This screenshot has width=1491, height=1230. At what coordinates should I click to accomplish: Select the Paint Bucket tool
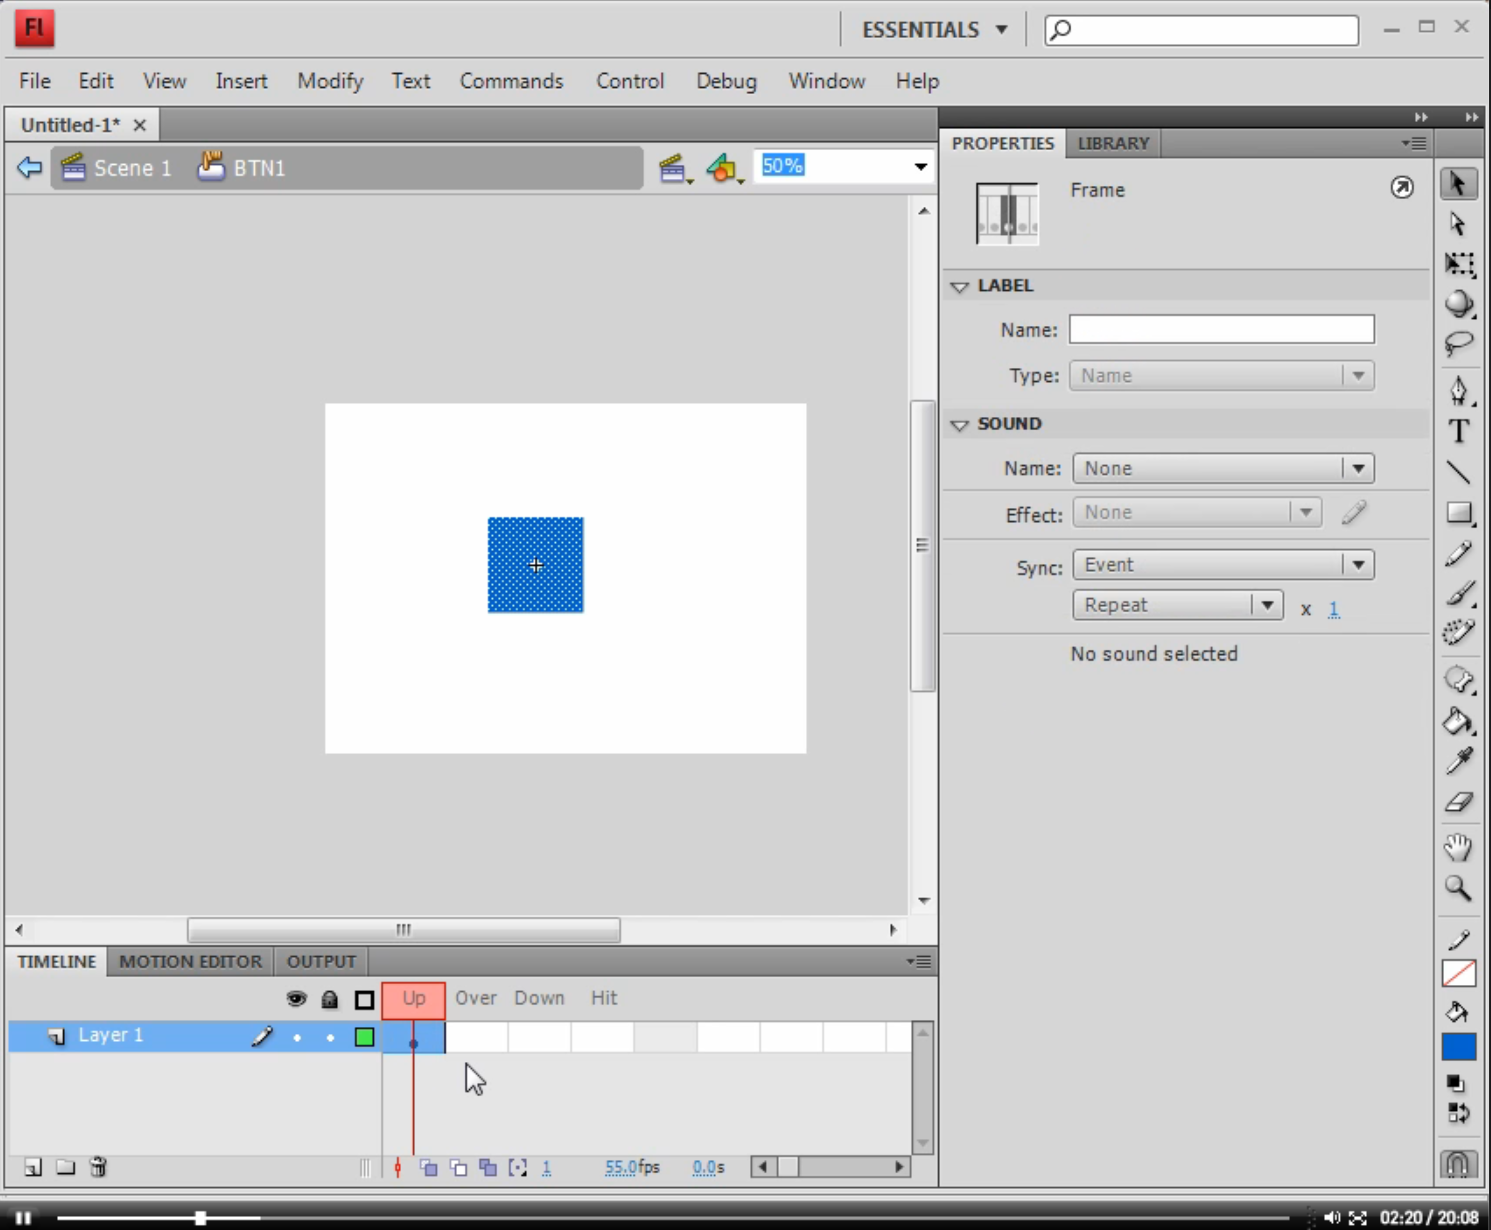[x=1459, y=721]
